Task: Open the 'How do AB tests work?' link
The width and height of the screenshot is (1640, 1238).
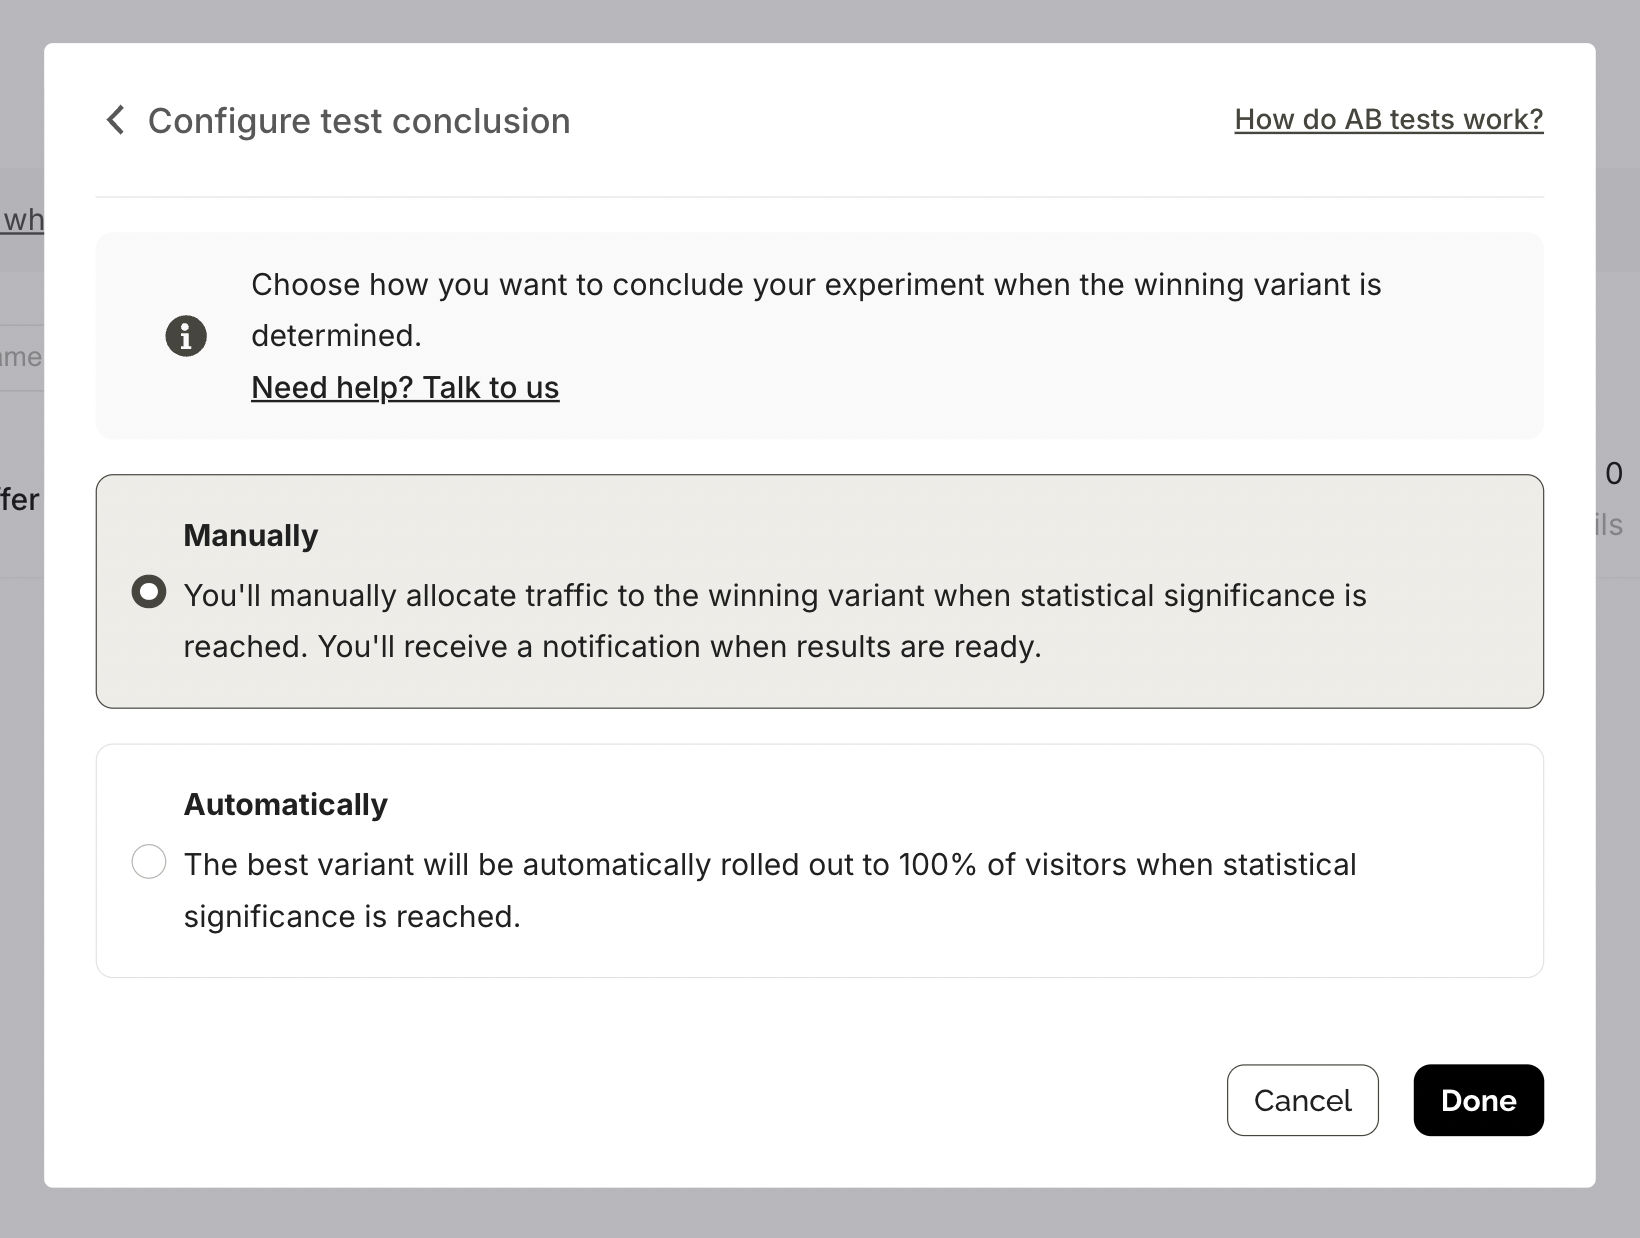Action: coord(1388,120)
